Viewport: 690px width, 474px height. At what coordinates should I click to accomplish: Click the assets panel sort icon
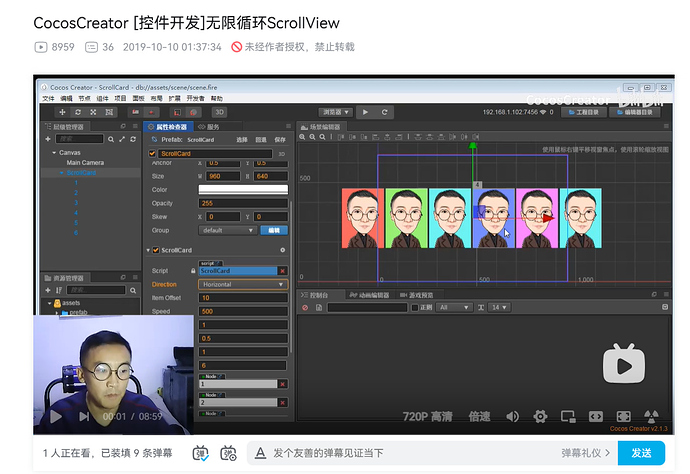tap(59, 290)
